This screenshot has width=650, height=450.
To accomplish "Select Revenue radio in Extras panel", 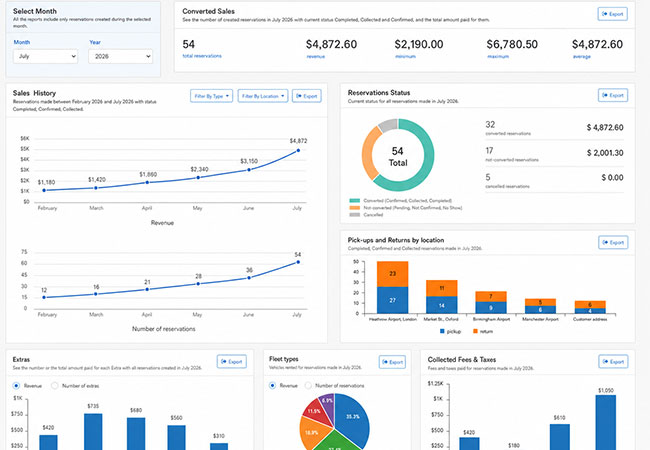I will tap(16, 386).
